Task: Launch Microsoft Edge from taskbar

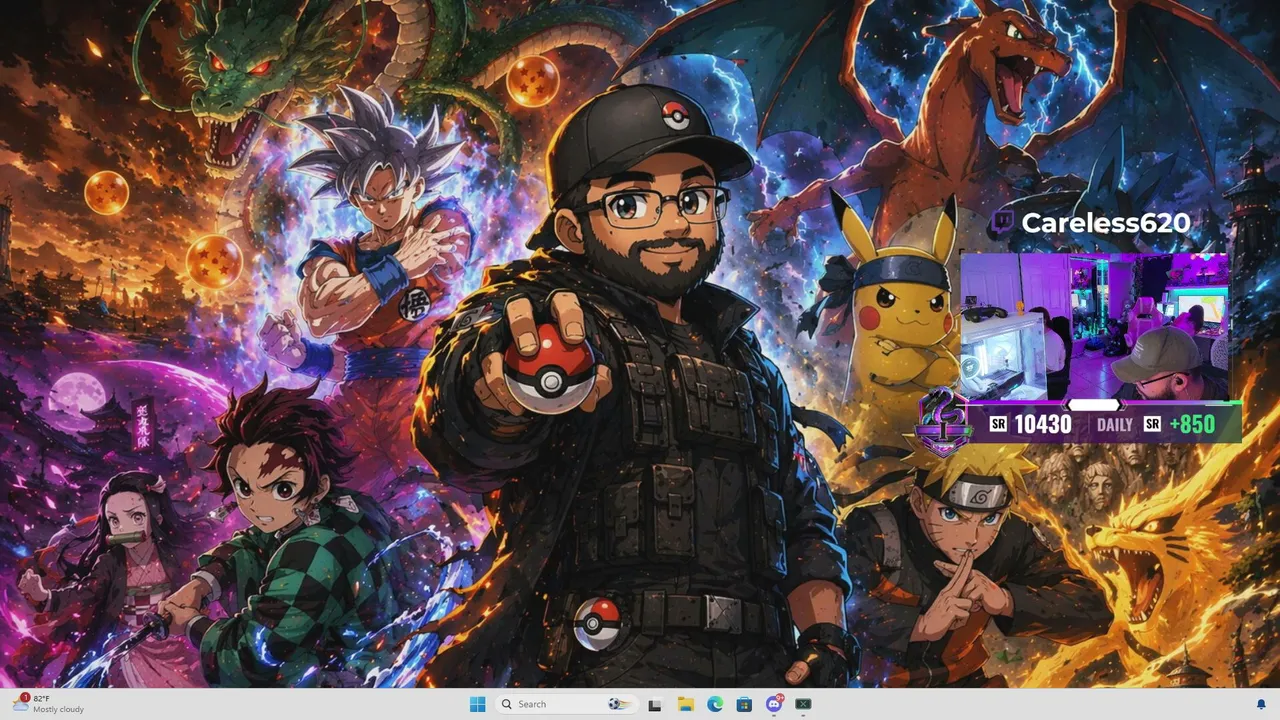Action: [x=715, y=704]
